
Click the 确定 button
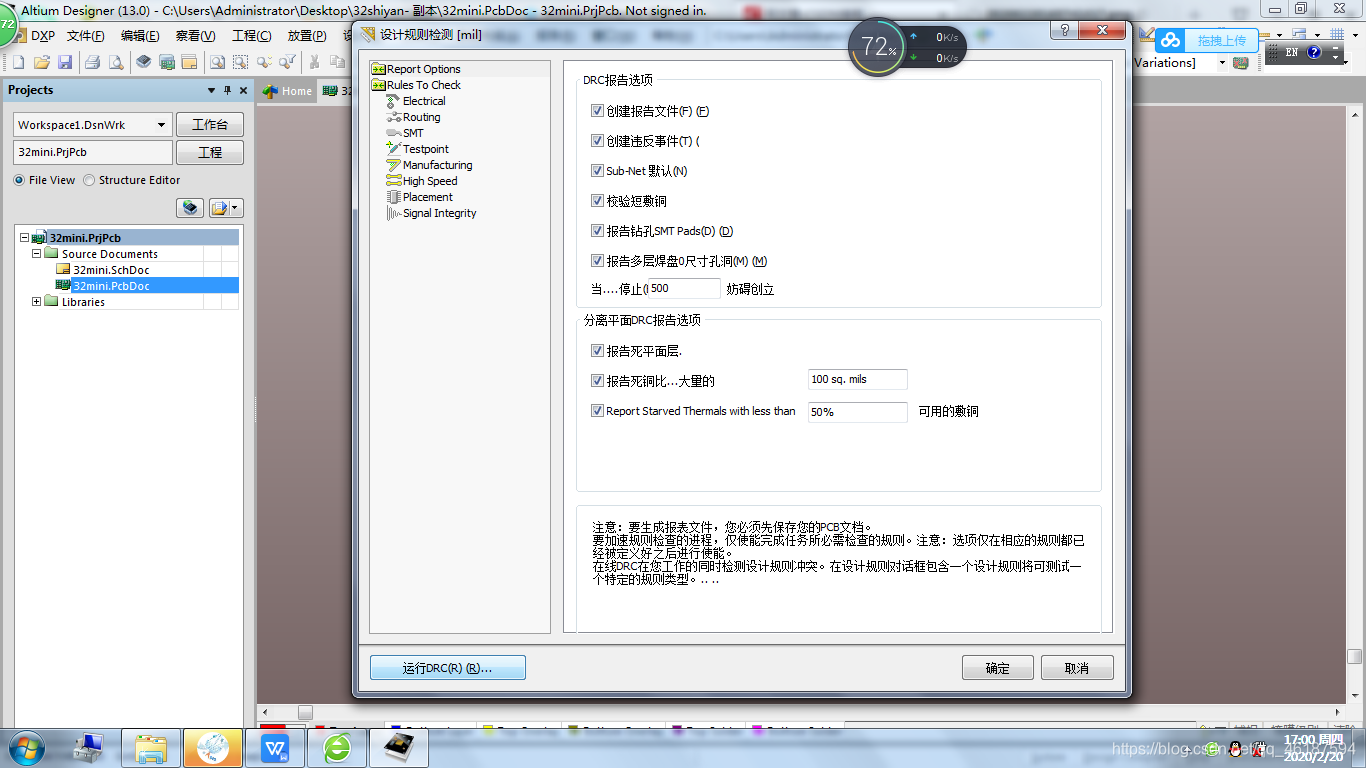click(x=998, y=668)
